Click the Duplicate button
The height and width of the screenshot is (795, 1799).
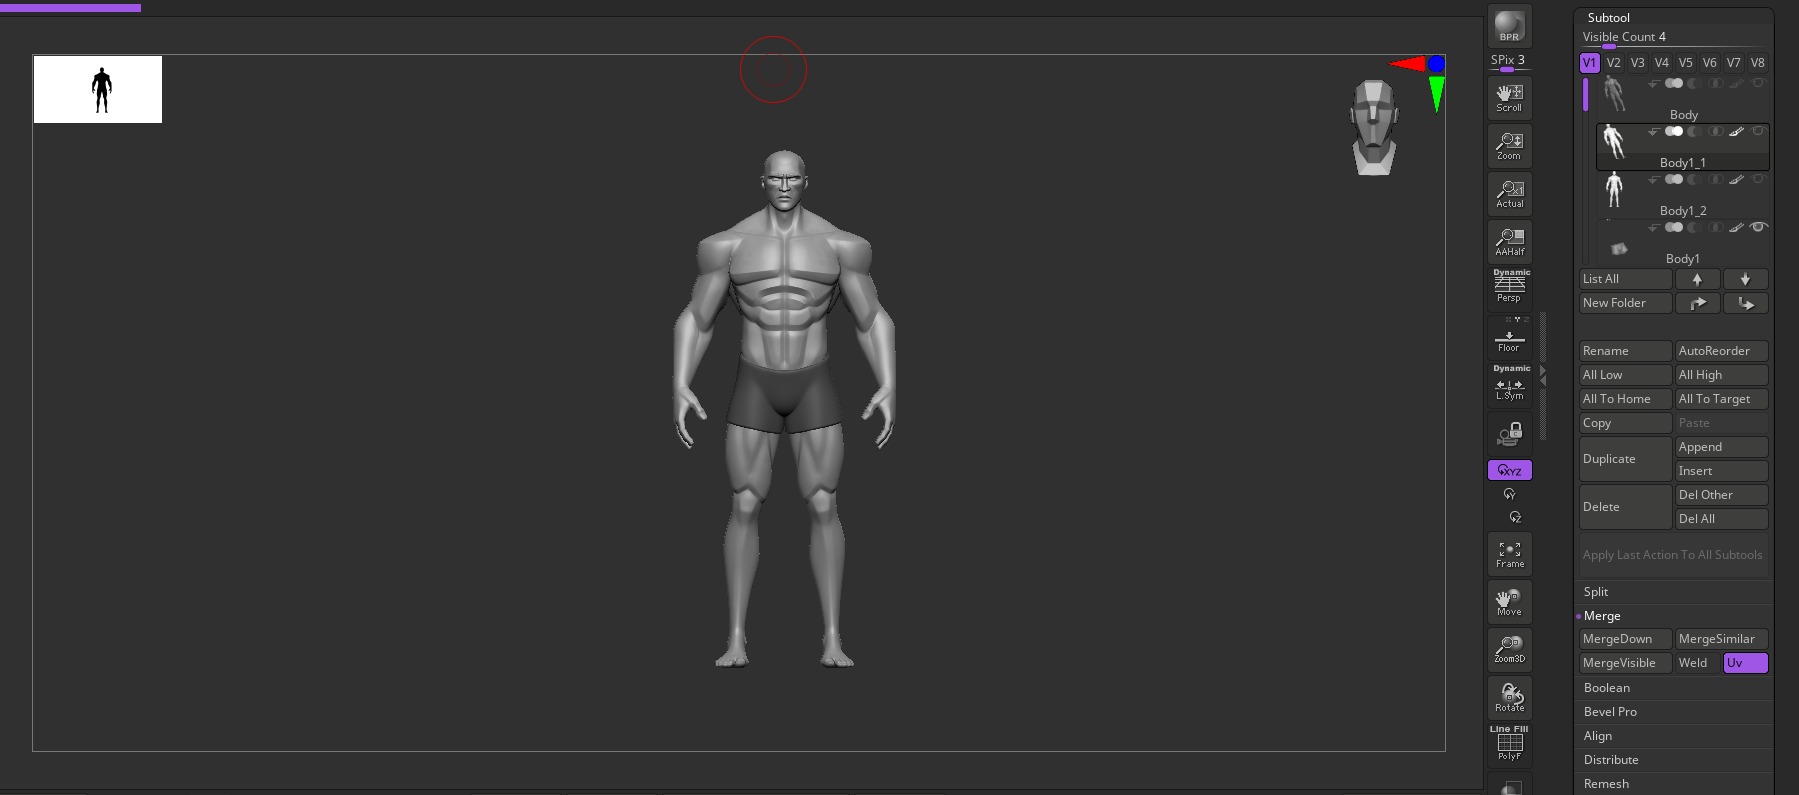pyautogui.click(x=1625, y=459)
